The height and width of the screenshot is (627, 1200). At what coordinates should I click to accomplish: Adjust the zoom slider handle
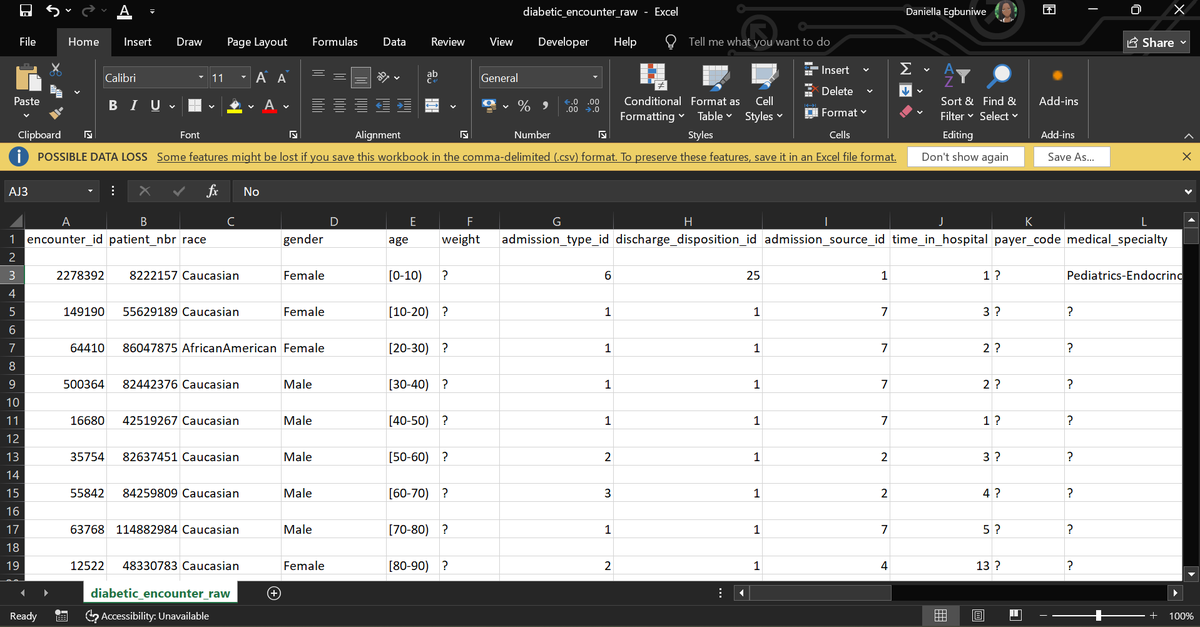1098,616
